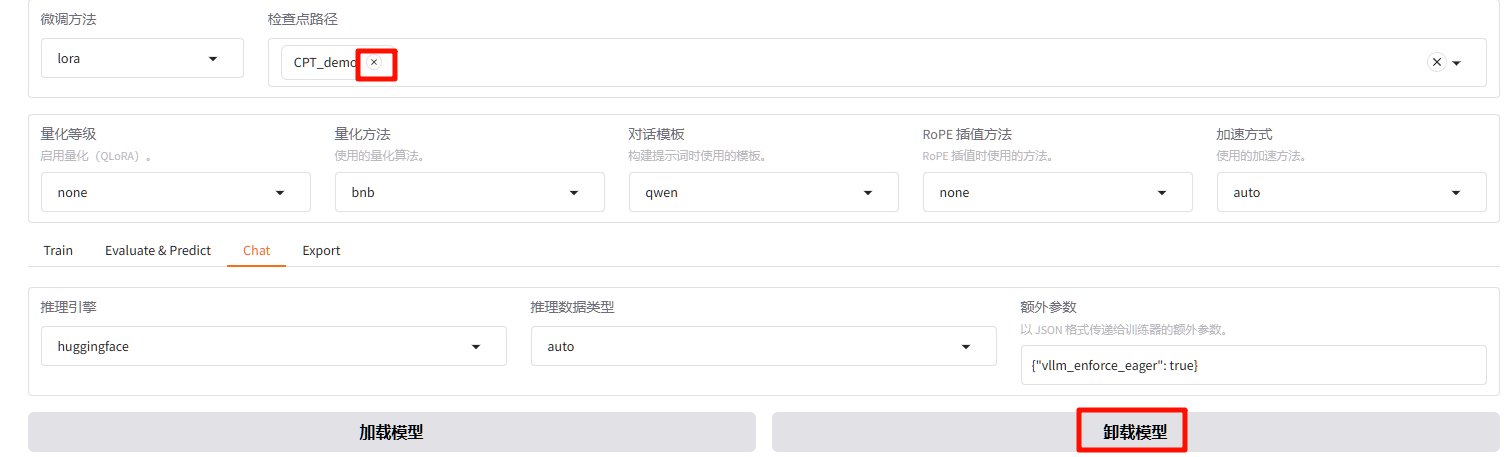Screen dimensions: 1504x457
Task: Open the 量化等级 dropdown
Action: (x=175, y=193)
